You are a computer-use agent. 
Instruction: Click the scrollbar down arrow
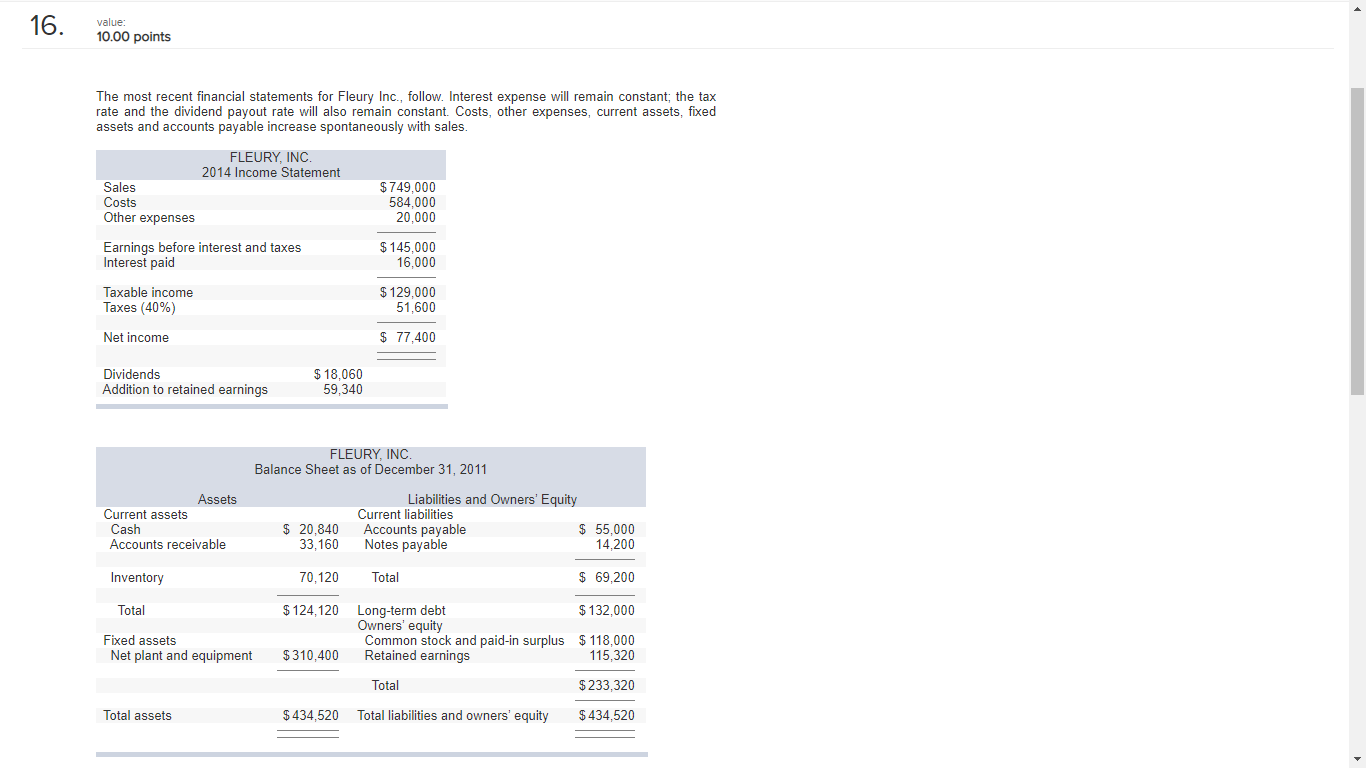pyautogui.click(x=1358, y=760)
